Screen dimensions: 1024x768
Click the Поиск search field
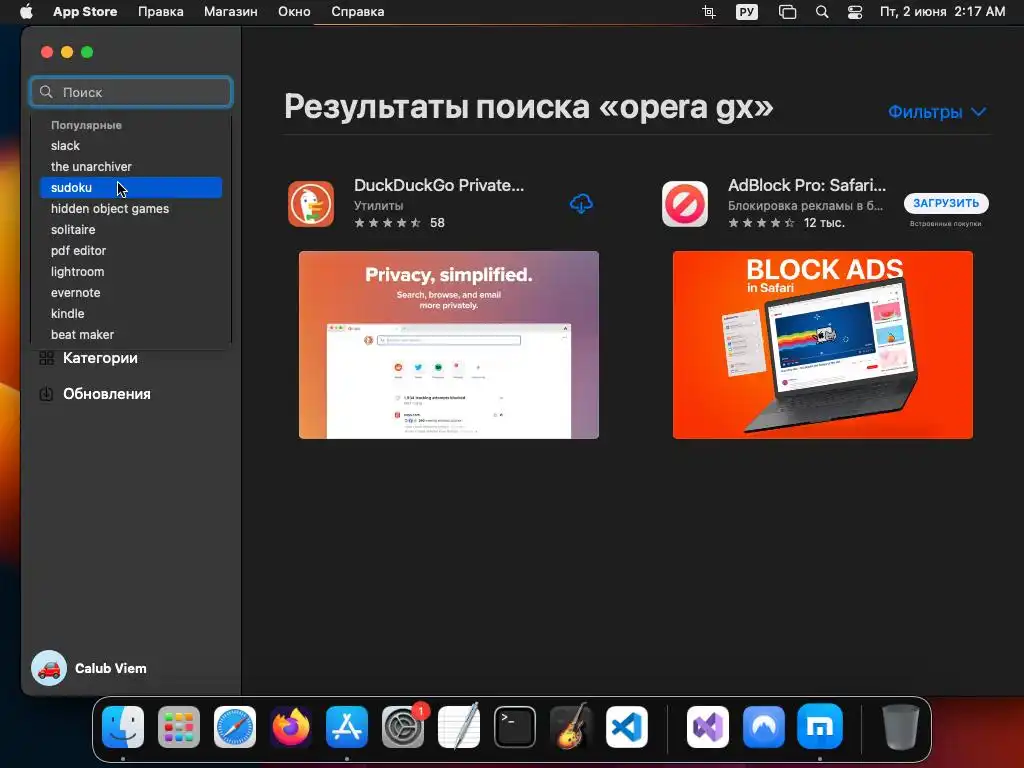131,92
